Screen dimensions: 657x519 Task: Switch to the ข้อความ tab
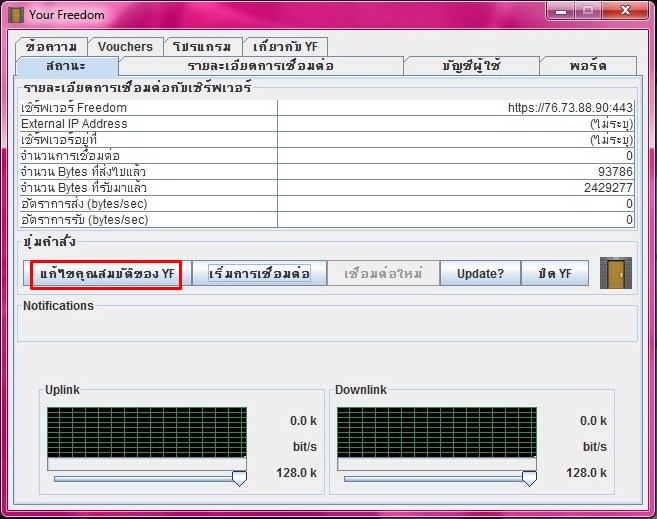pyautogui.click(x=51, y=46)
